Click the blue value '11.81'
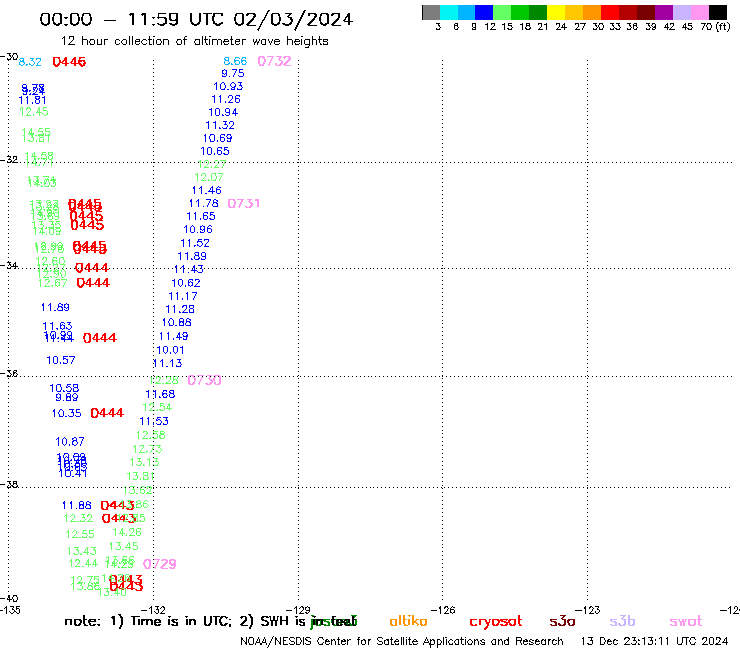Image resolution: width=740 pixels, height=650 pixels. tap(33, 100)
